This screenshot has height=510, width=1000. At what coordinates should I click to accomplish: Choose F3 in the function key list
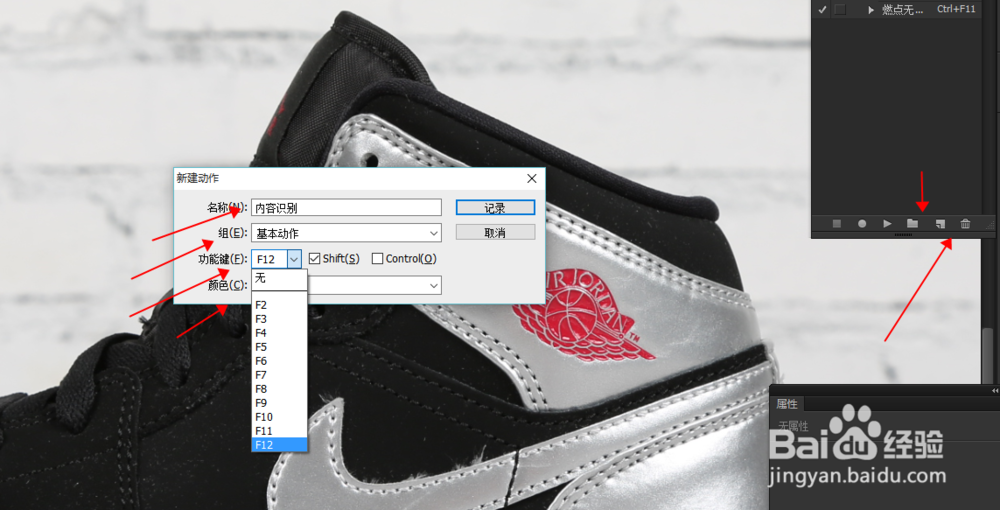(x=279, y=319)
